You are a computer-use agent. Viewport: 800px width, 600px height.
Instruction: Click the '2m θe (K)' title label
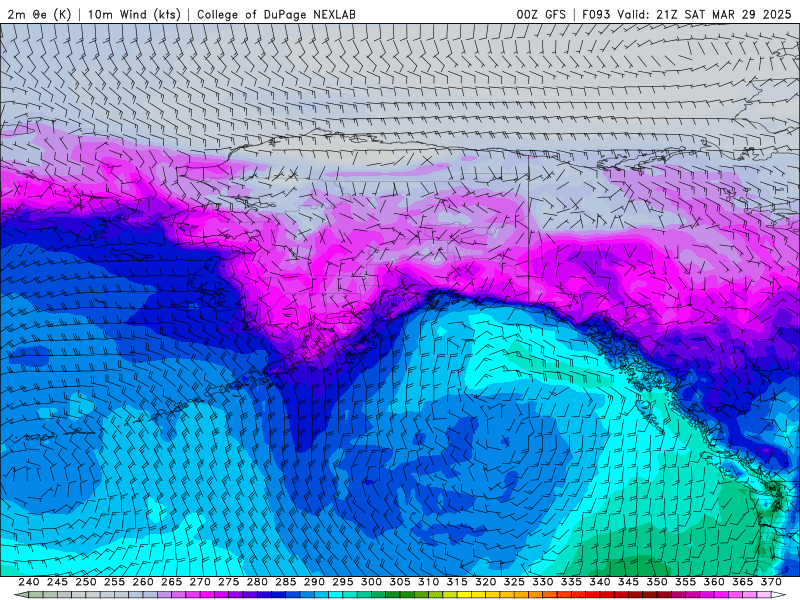click(x=39, y=14)
